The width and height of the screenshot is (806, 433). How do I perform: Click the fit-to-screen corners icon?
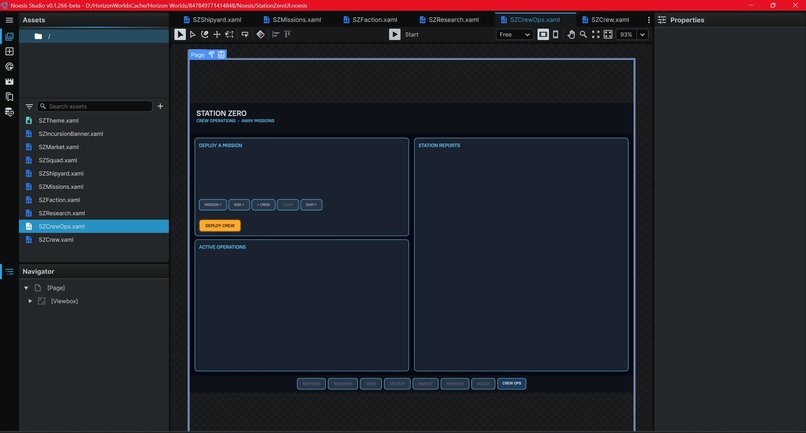596,34
